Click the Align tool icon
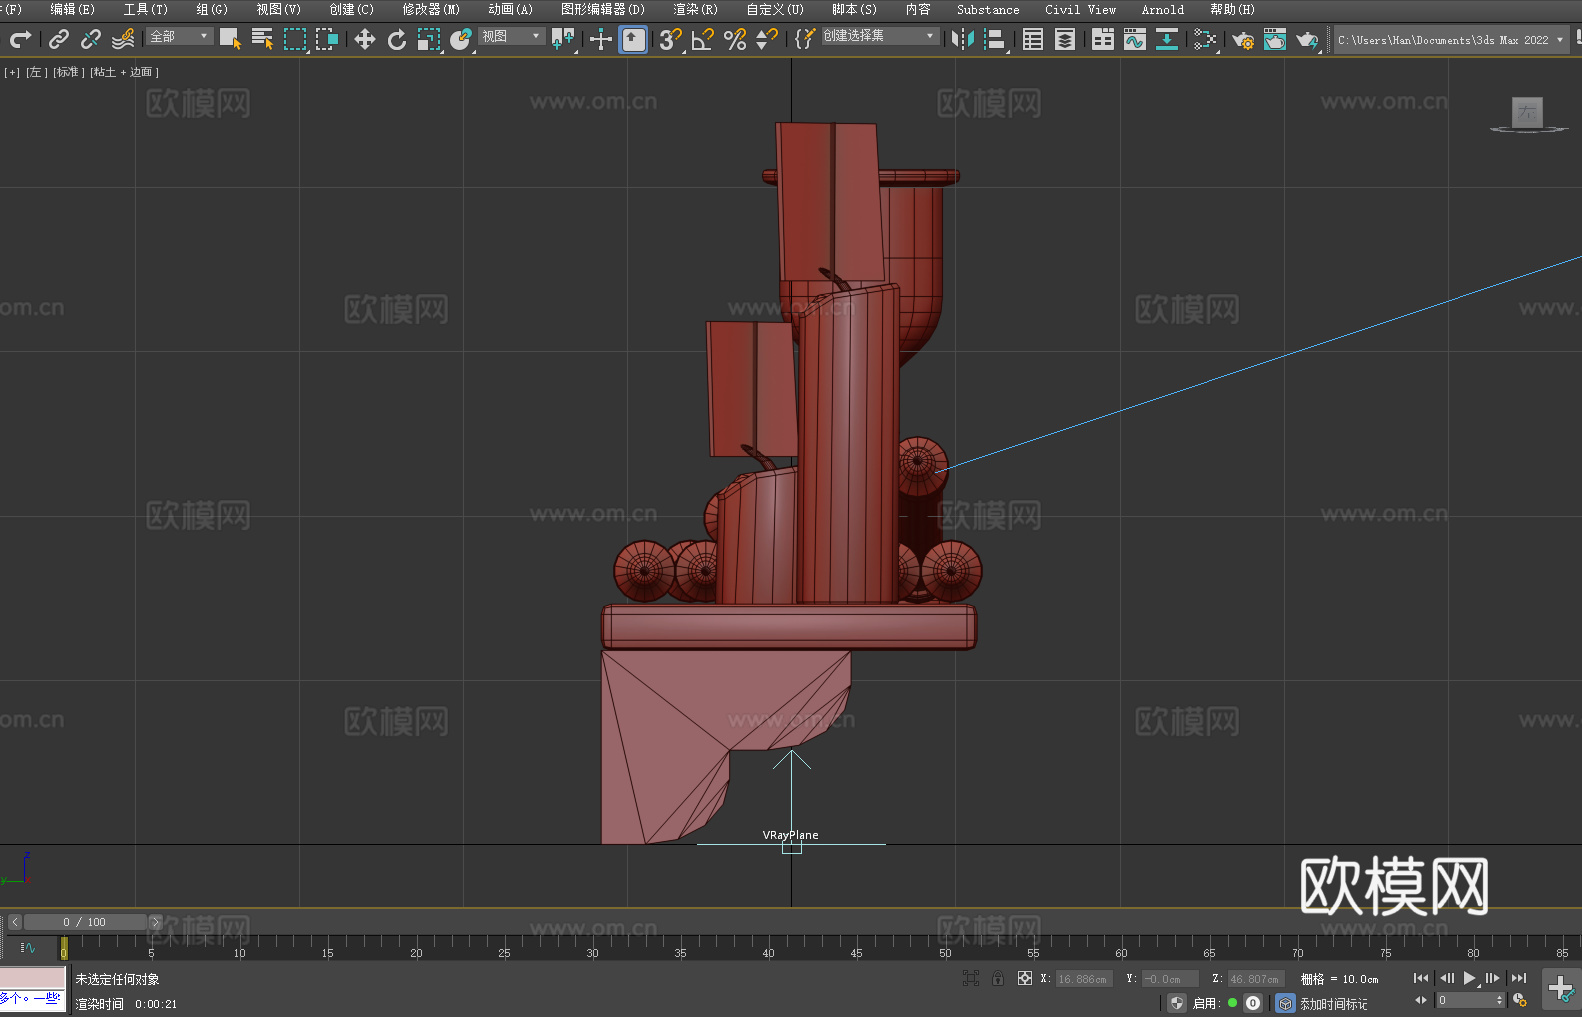The width and height of the screenshot is (1582, 1017). click(x=994, y=39)
